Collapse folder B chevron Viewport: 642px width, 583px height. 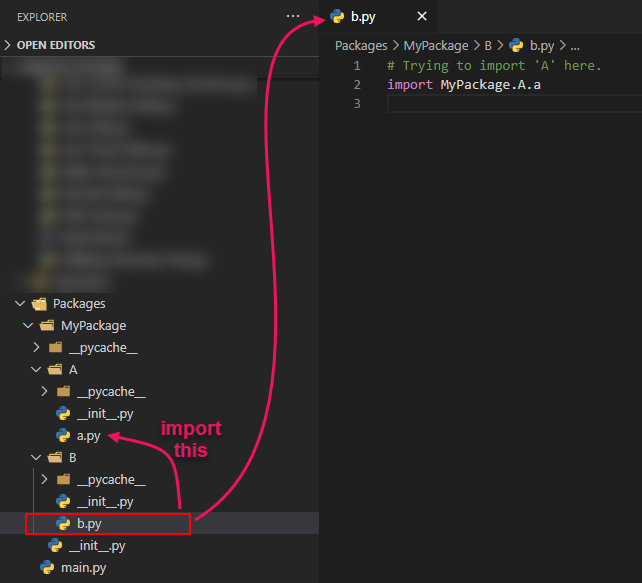pyautogui.click(x=36, y=457)
